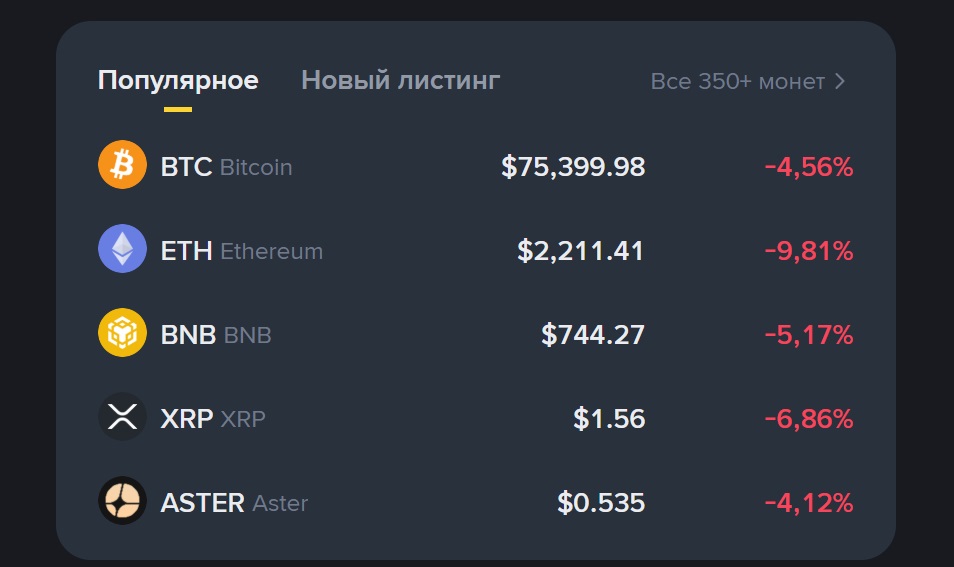Image resolution: width=954 pixels, height=567 pixels.
Task: Click the ASTER ticker label
Action: 202,503
